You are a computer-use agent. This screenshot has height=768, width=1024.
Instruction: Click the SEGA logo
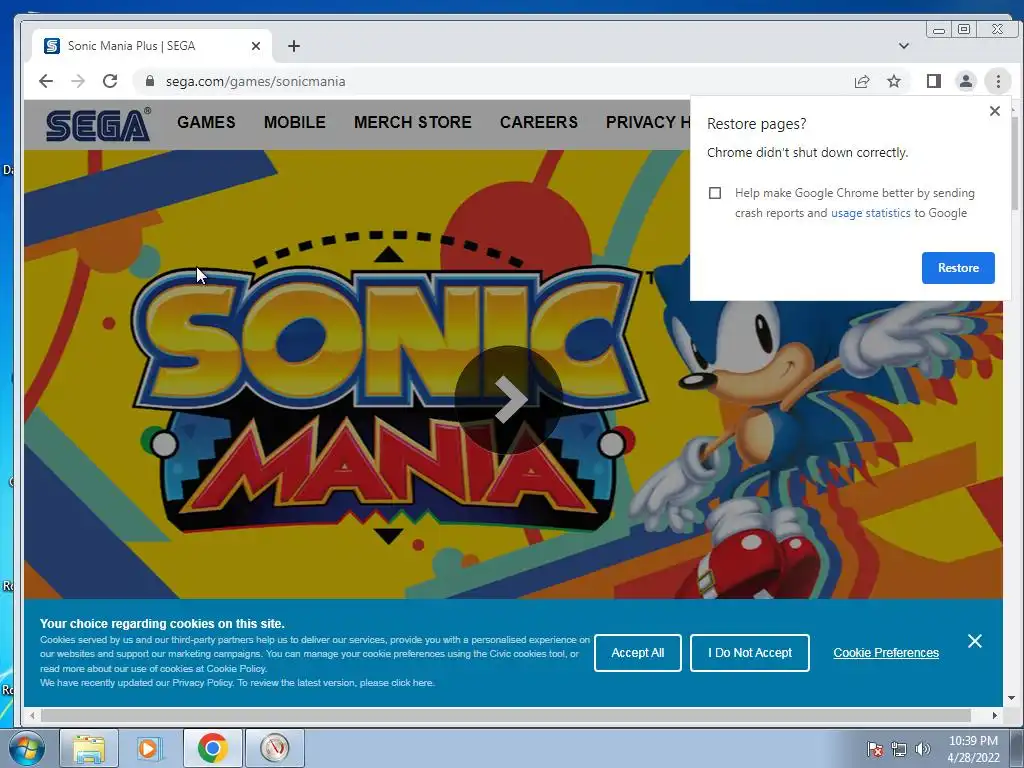(x=98, y=124)
